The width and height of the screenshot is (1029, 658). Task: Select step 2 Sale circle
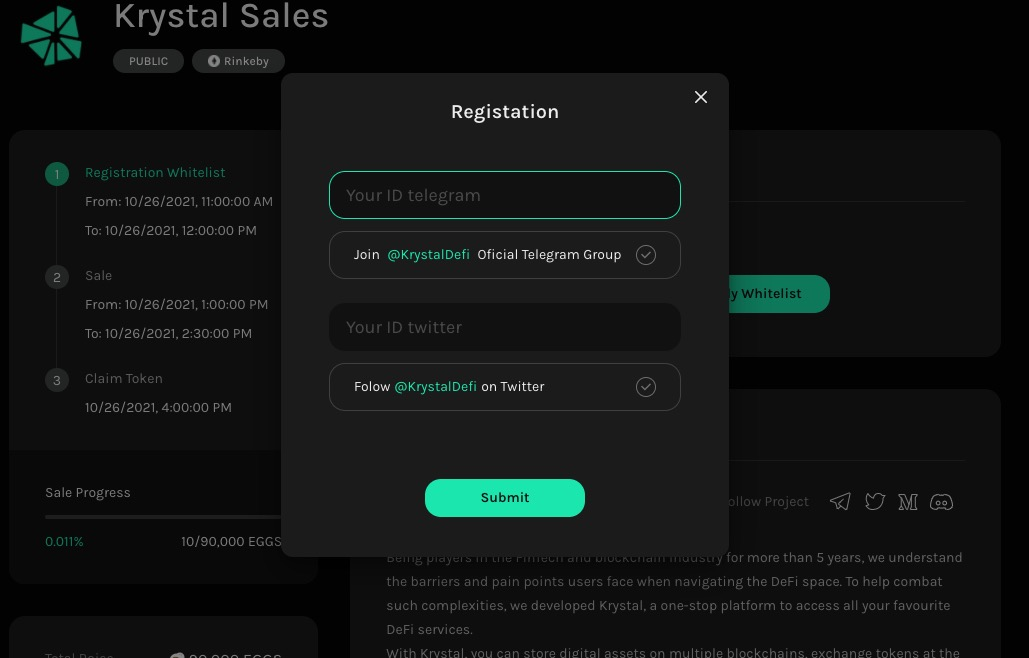coord(57,277)
